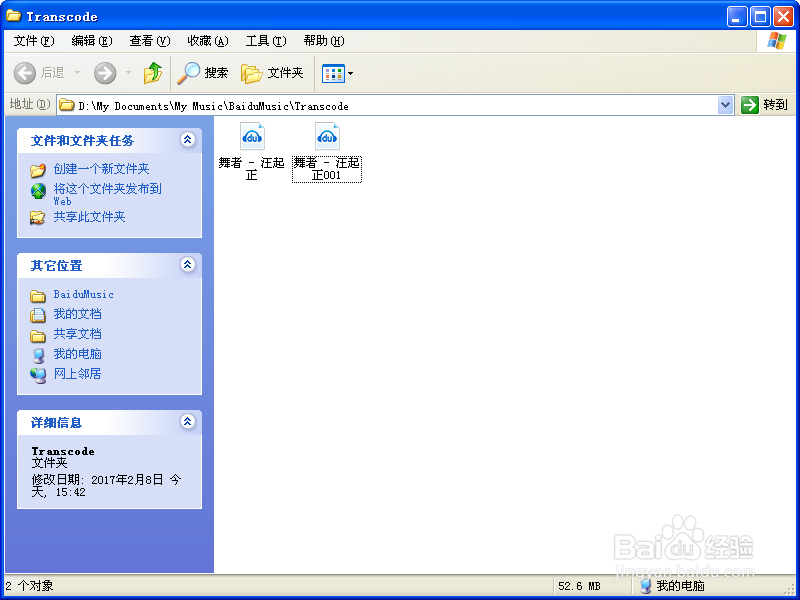Click the Forward arrow toolbar icon
Screen dimensions: 800x600
105,73
